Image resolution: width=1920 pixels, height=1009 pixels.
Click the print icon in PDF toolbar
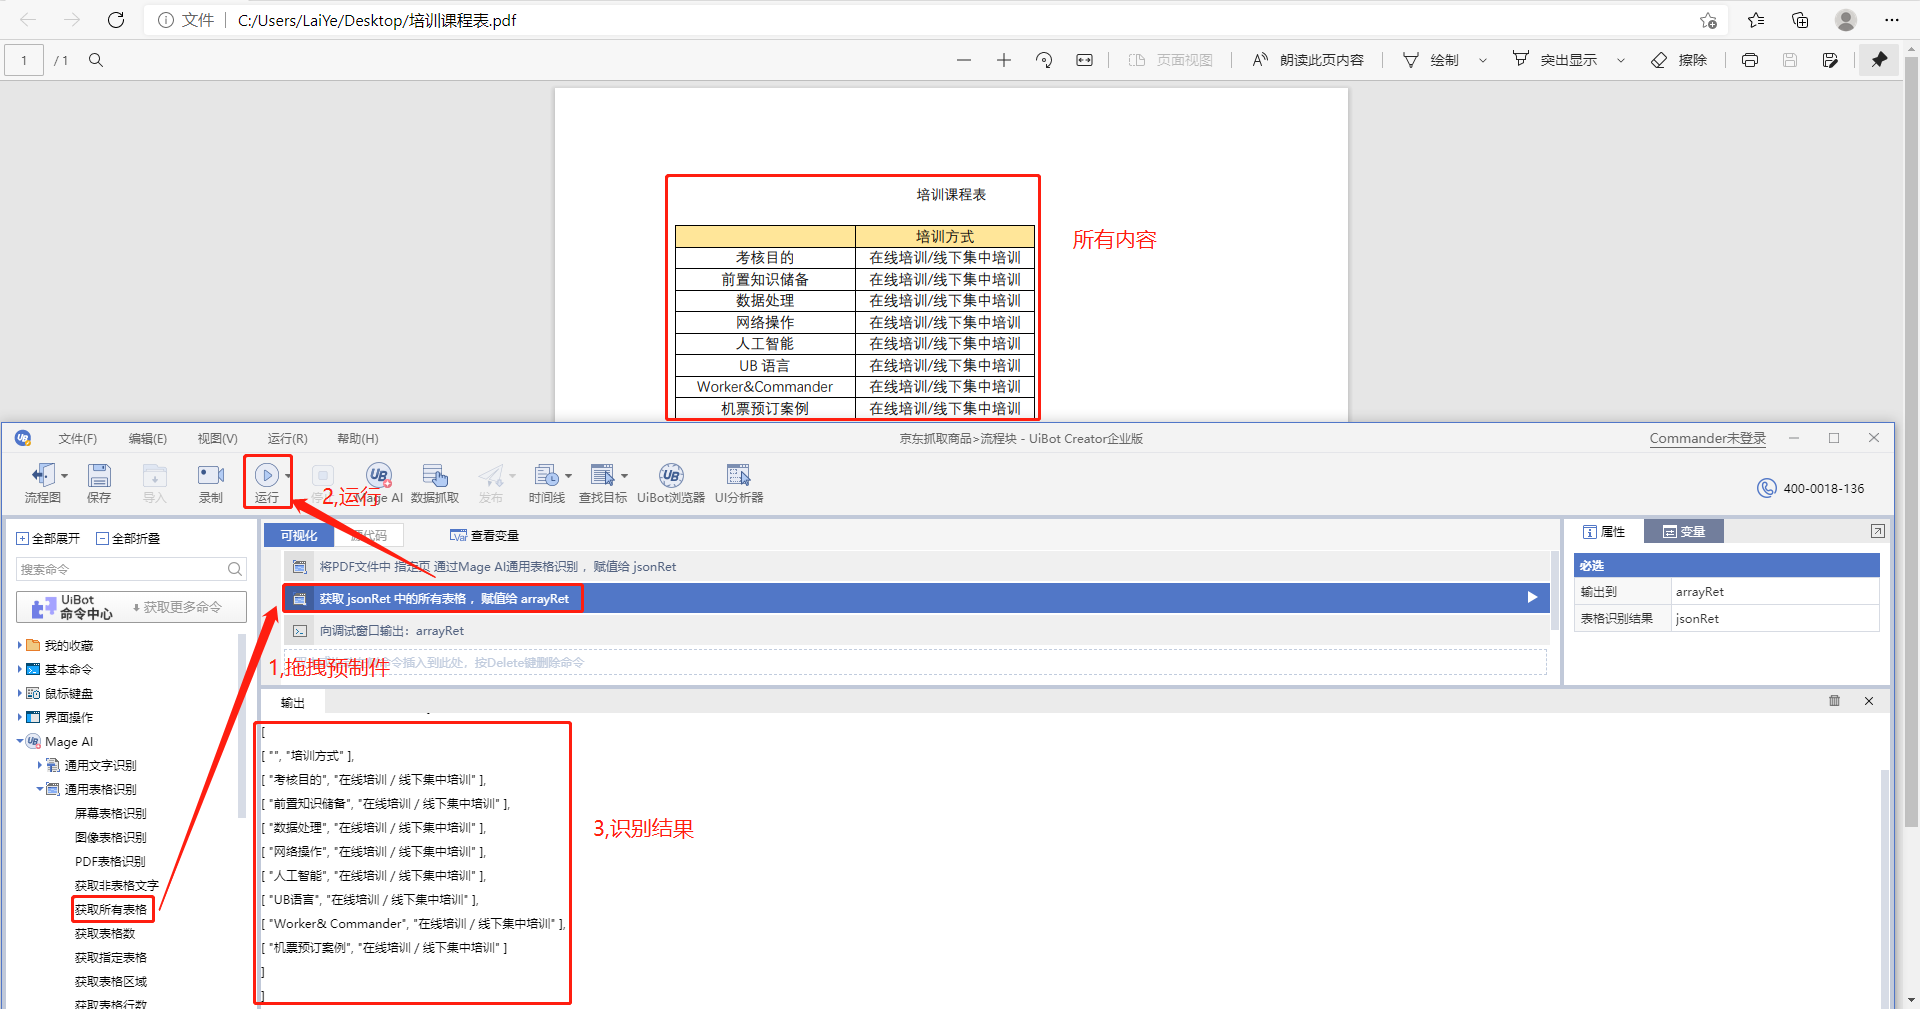point(1749,60)
